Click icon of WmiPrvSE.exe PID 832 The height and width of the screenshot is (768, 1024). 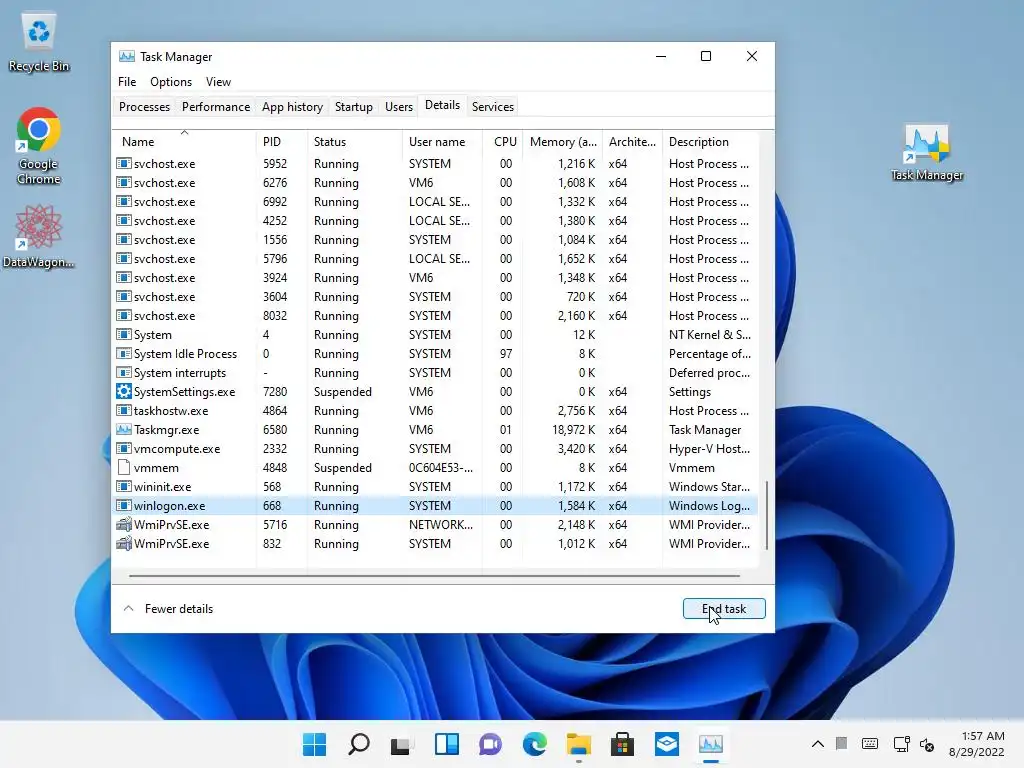coord(123,543)
